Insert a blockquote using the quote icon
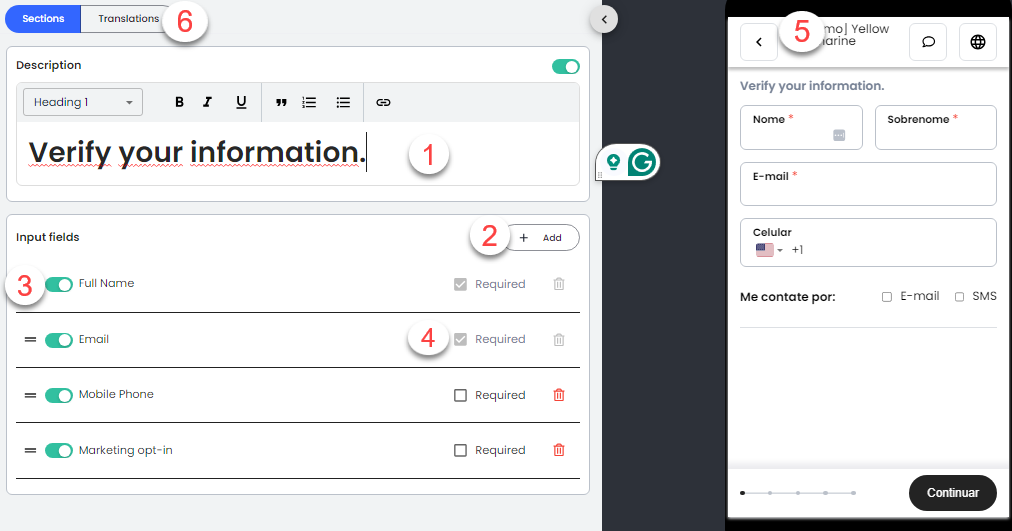 pos(281,102)
